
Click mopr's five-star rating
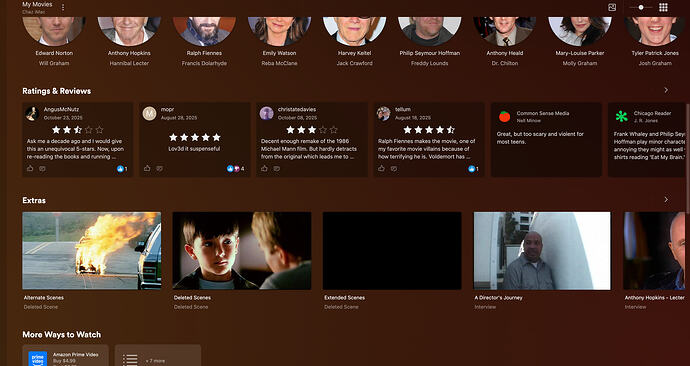[x=195, y=137]
